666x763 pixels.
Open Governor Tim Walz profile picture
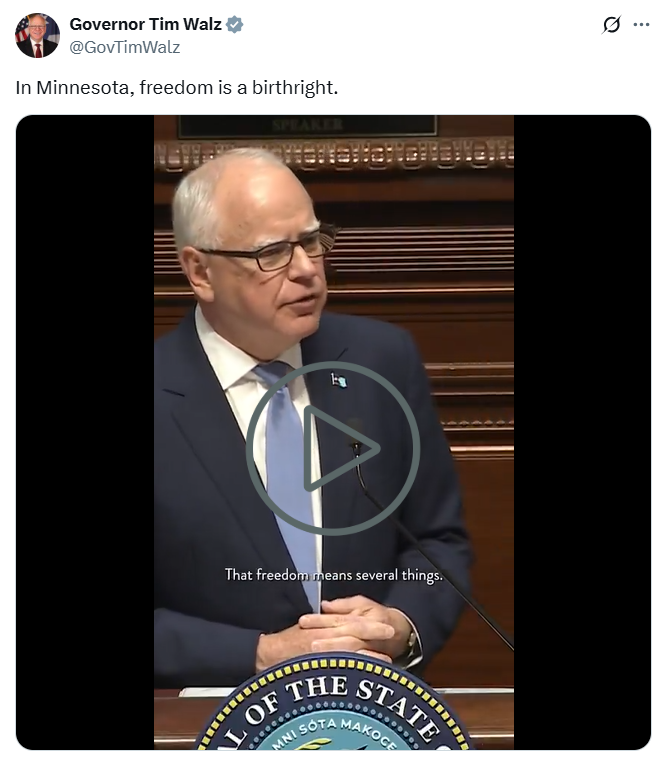(x=37, y=36)
